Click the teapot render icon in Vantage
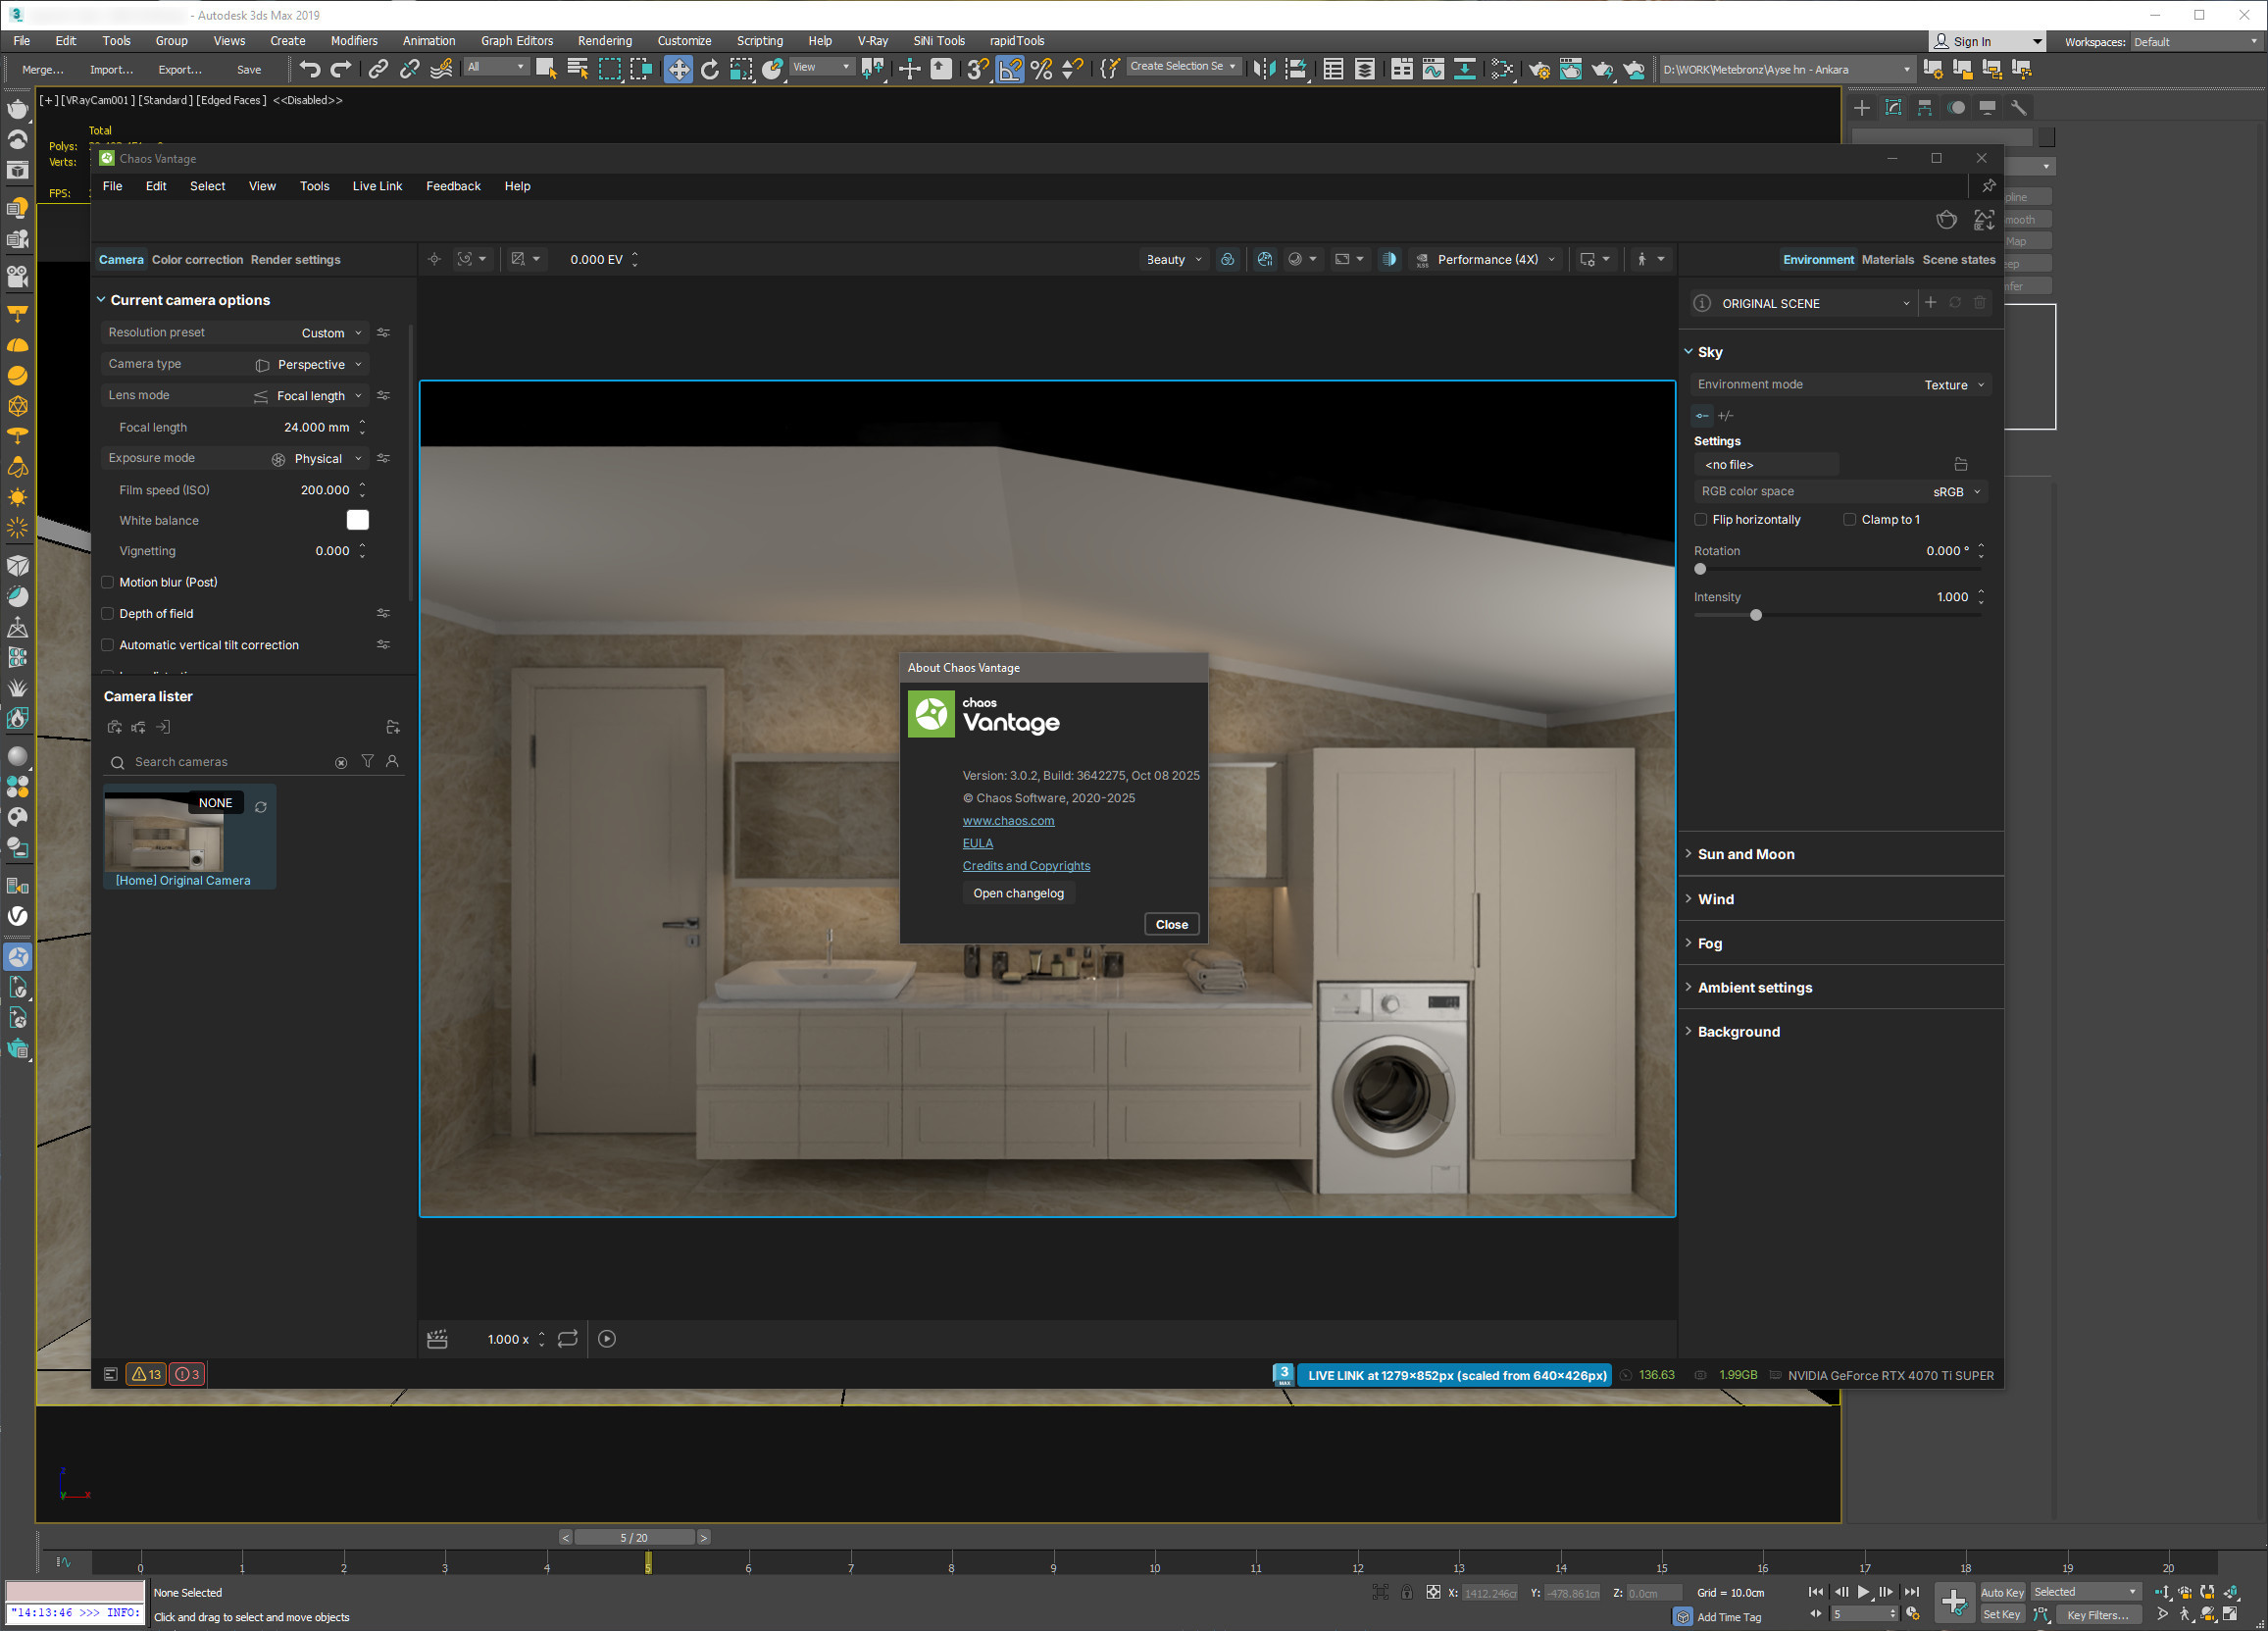 point(1946,220)
